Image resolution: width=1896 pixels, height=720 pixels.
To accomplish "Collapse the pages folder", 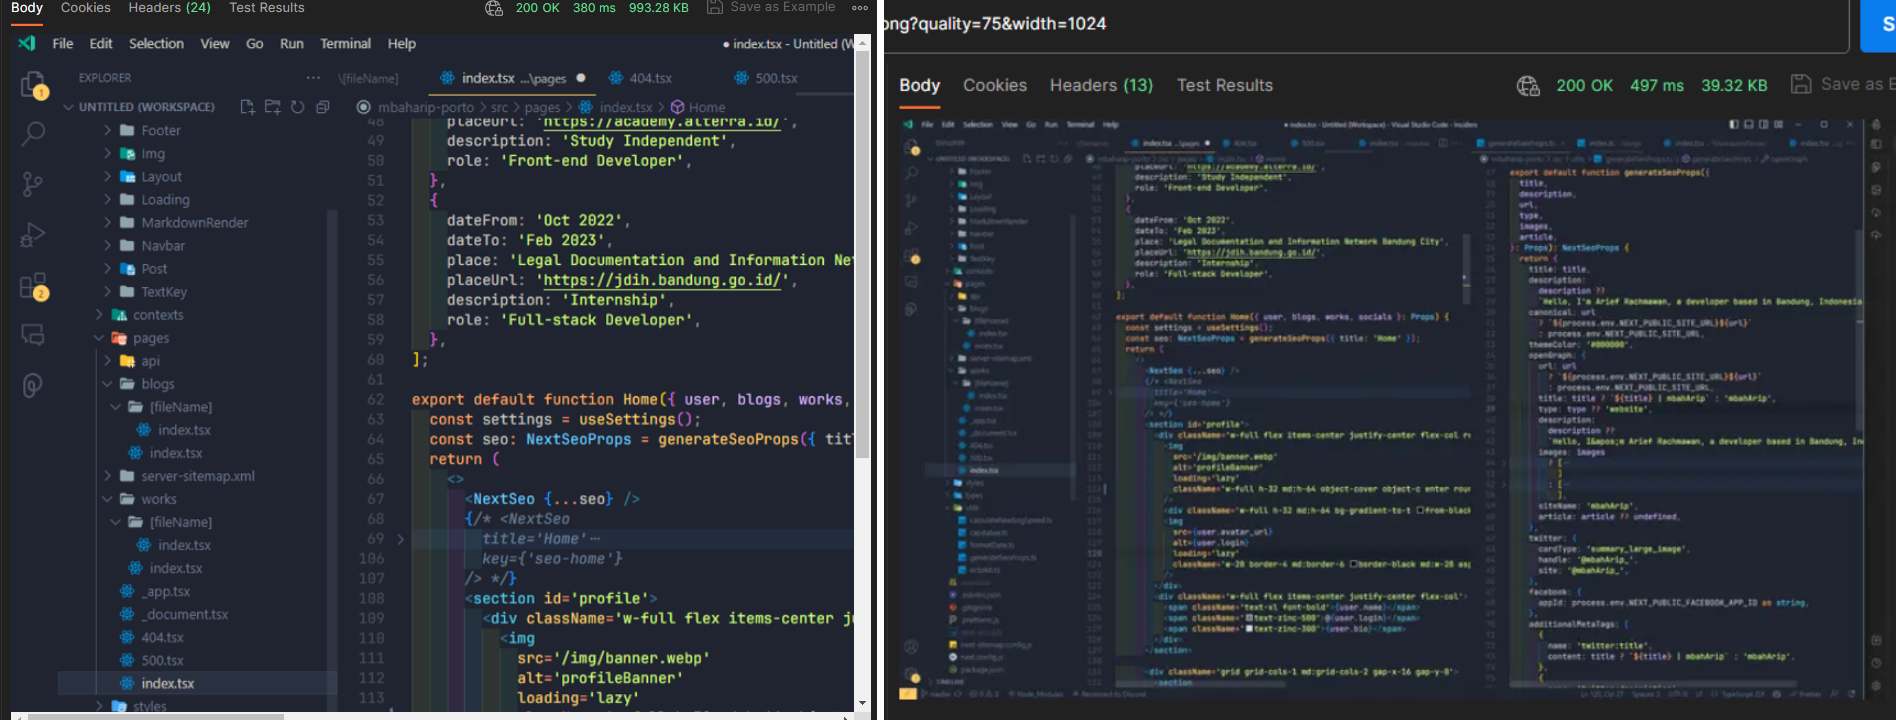I will [x=99, y=338].
